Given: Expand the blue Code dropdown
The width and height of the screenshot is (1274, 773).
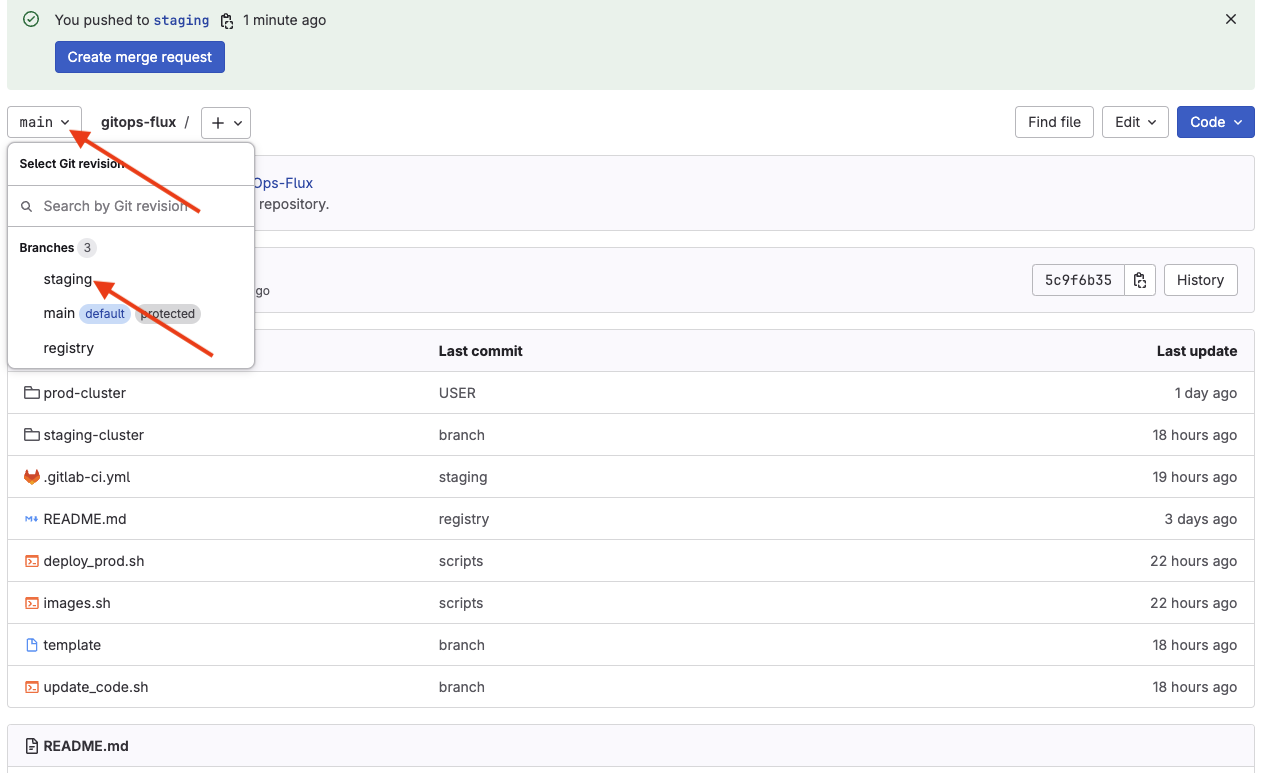Looking at the screenshot, I should click(1215, 122).
